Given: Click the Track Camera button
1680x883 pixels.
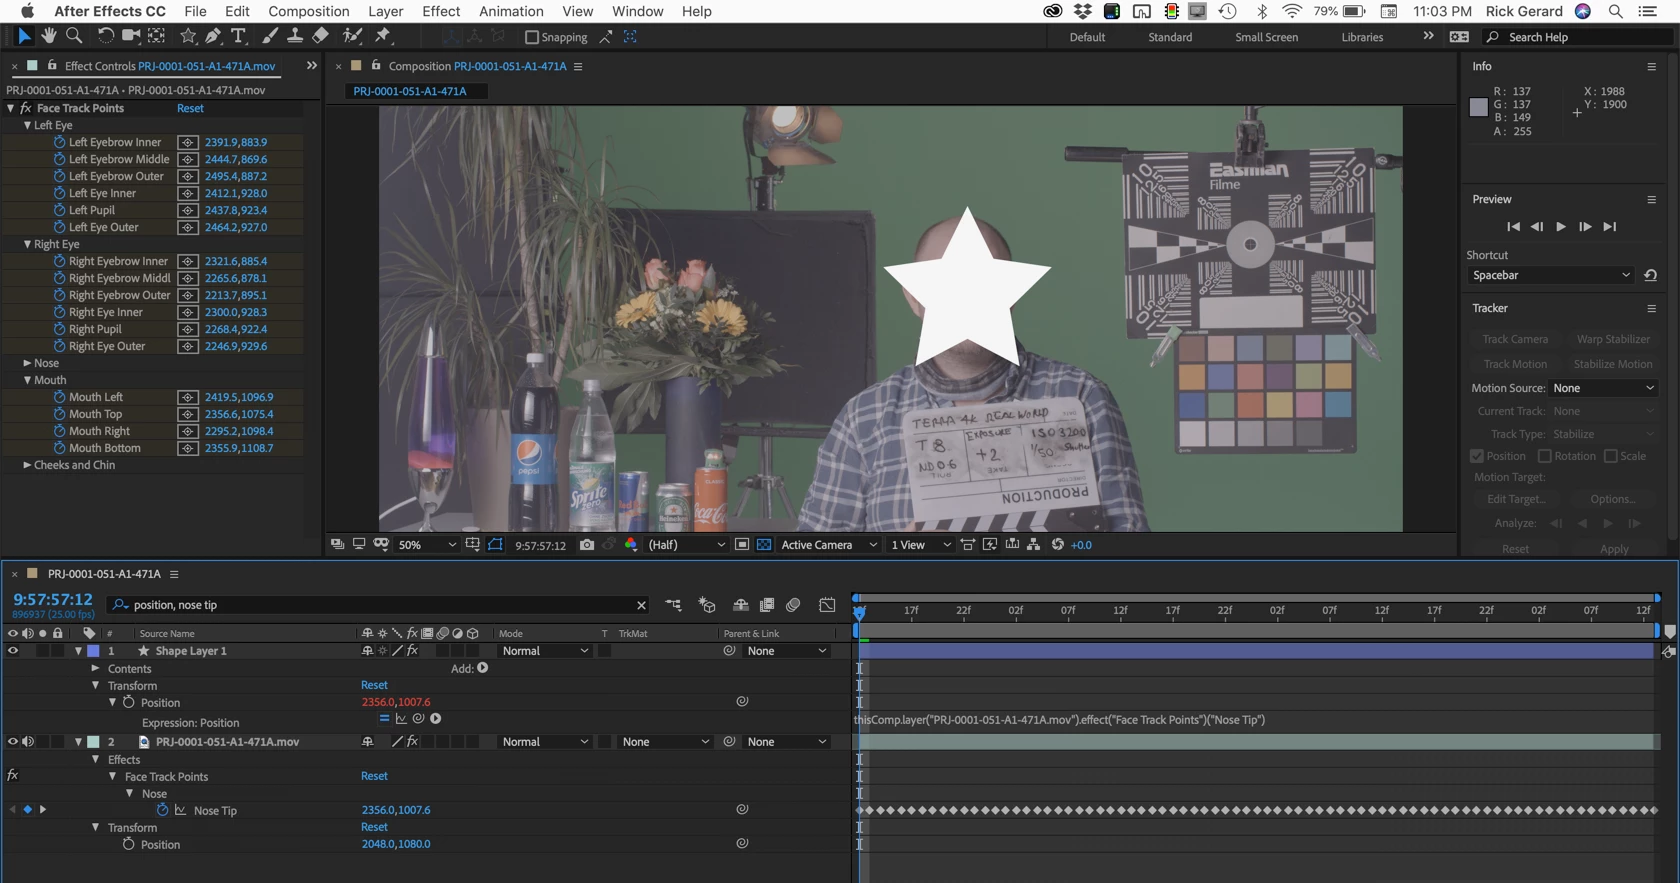Looking at the screenshot, I should click(1515, 339).
